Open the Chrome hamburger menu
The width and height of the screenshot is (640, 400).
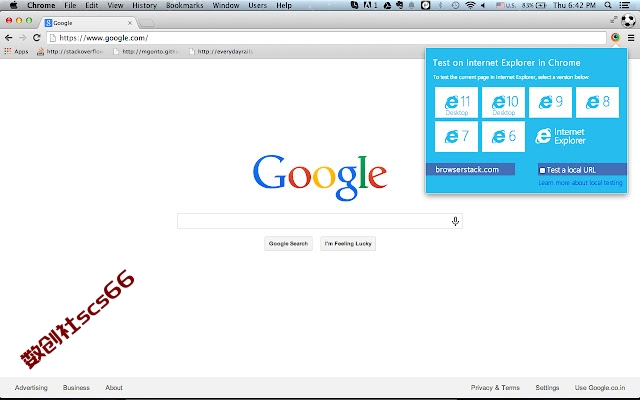(x=631, y=38)
